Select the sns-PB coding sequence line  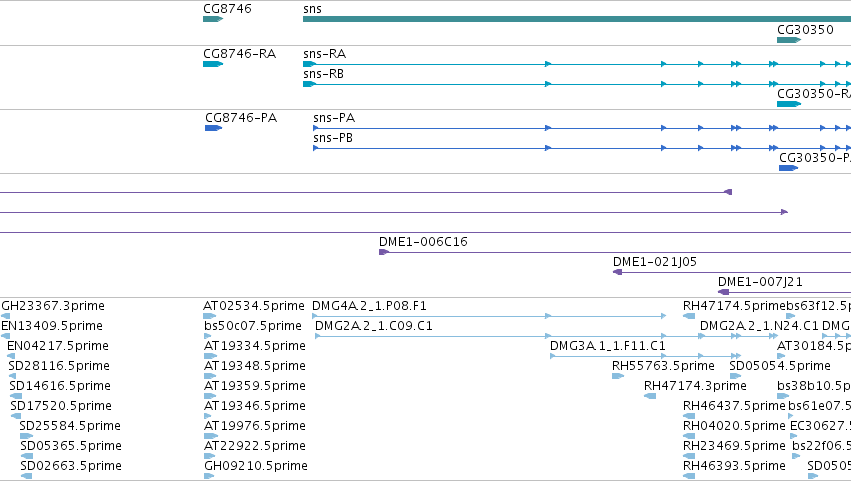point(582,148)
